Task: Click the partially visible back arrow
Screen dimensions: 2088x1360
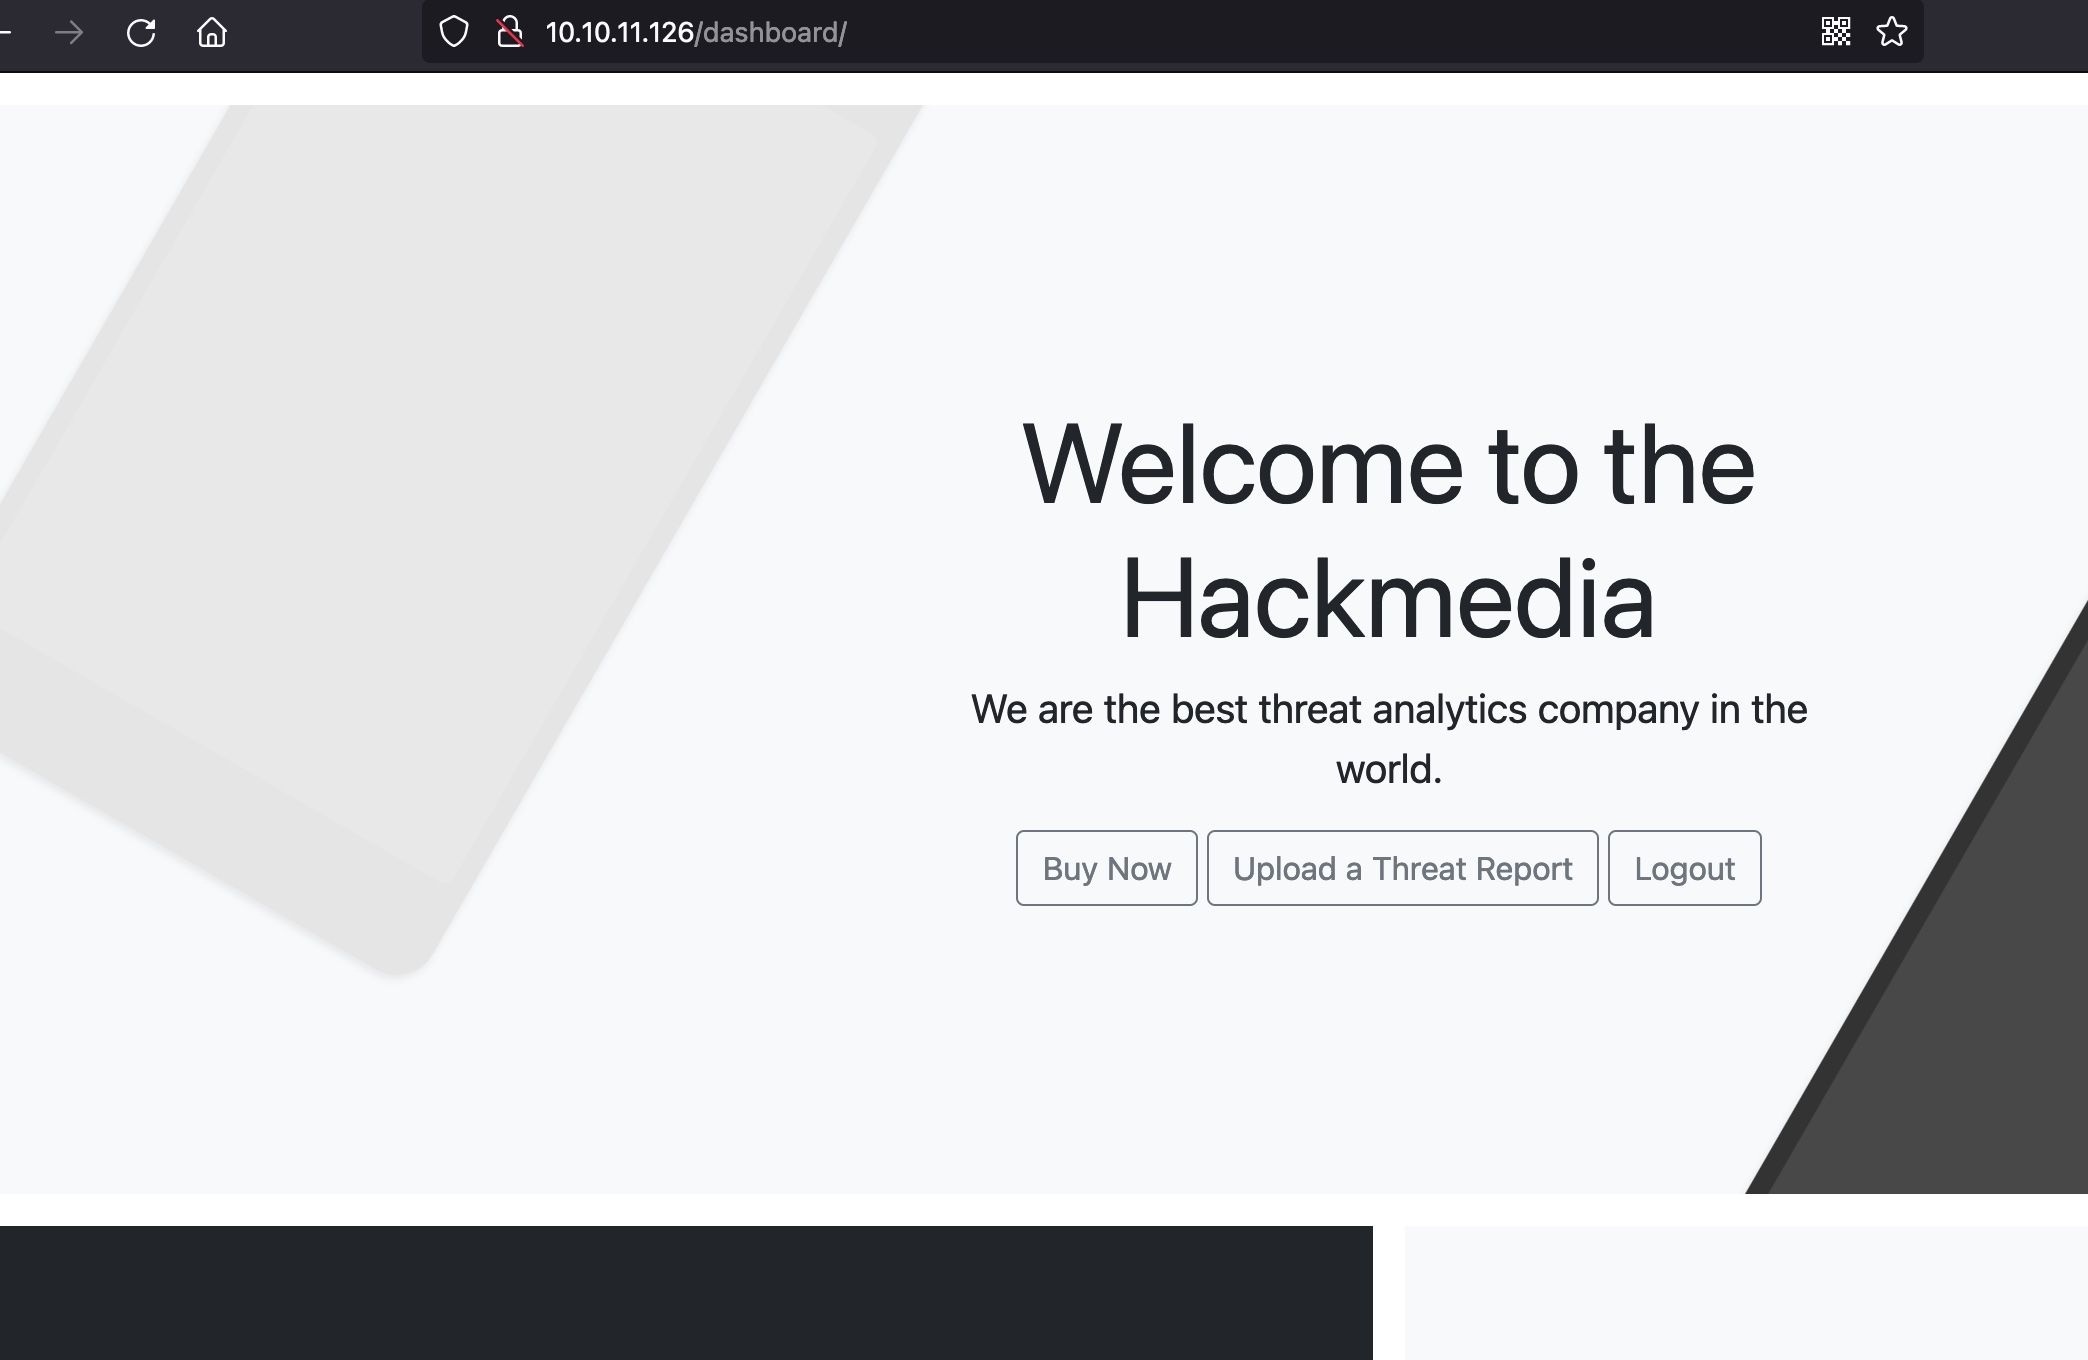Action: (x=5, y=33)
